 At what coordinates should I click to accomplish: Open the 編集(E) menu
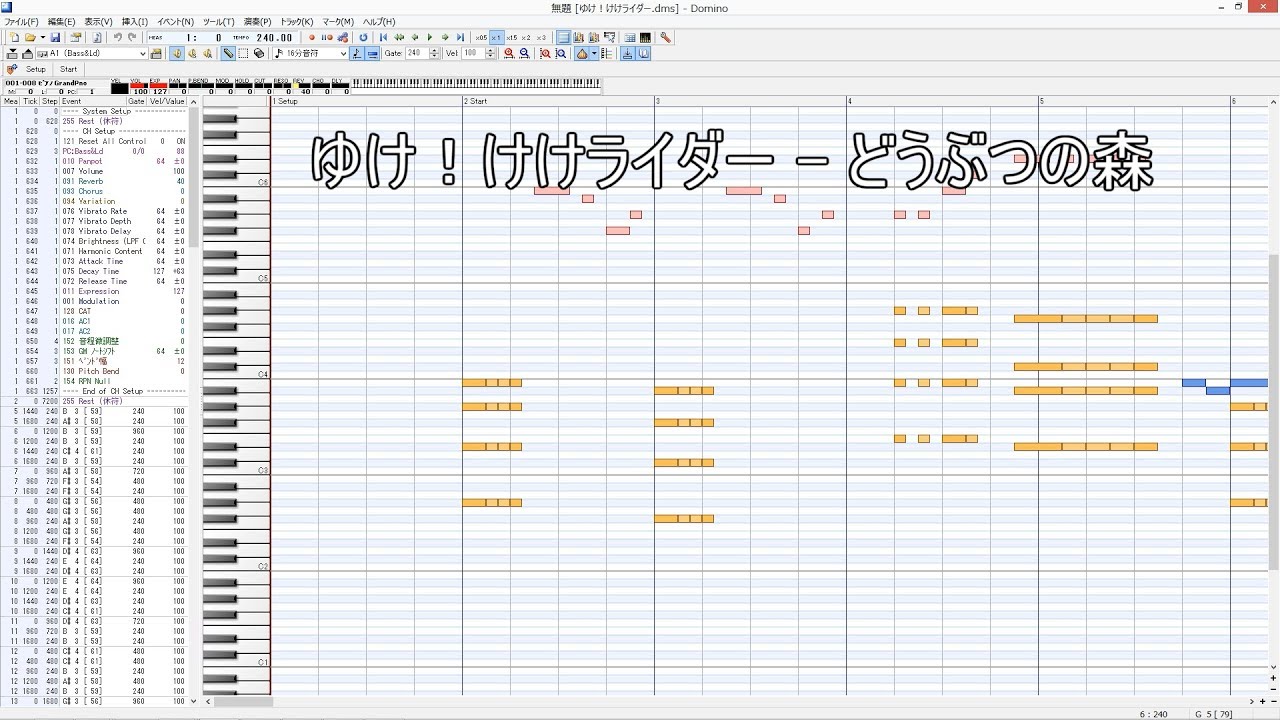pyautogui.click(x=61, y=22)
